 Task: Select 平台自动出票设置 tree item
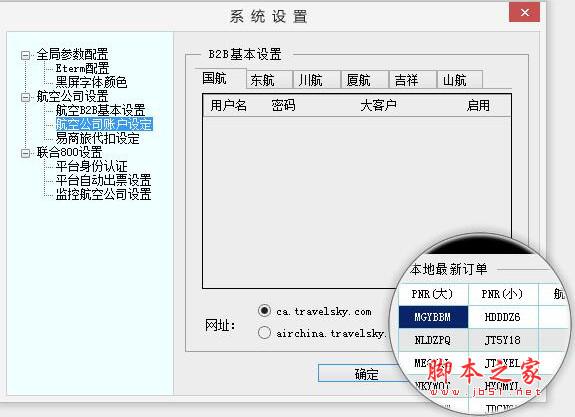[103, 180]
